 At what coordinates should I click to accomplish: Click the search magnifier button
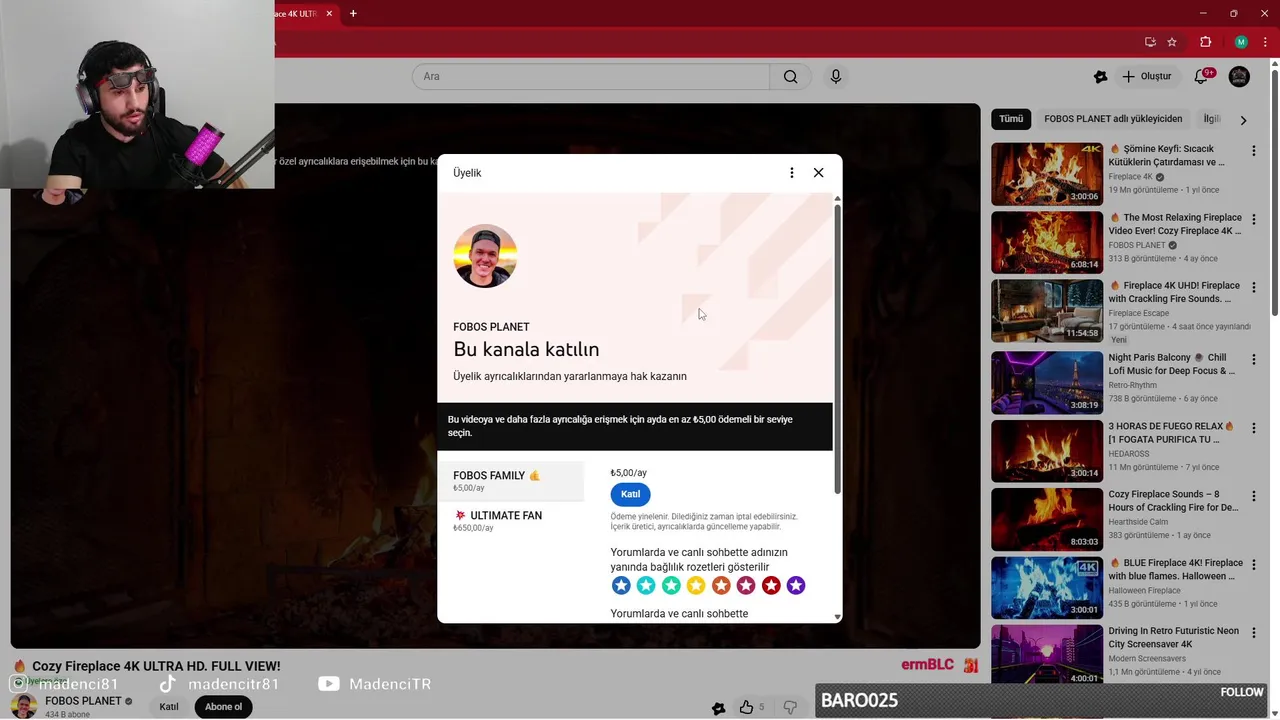pos(791,77)
